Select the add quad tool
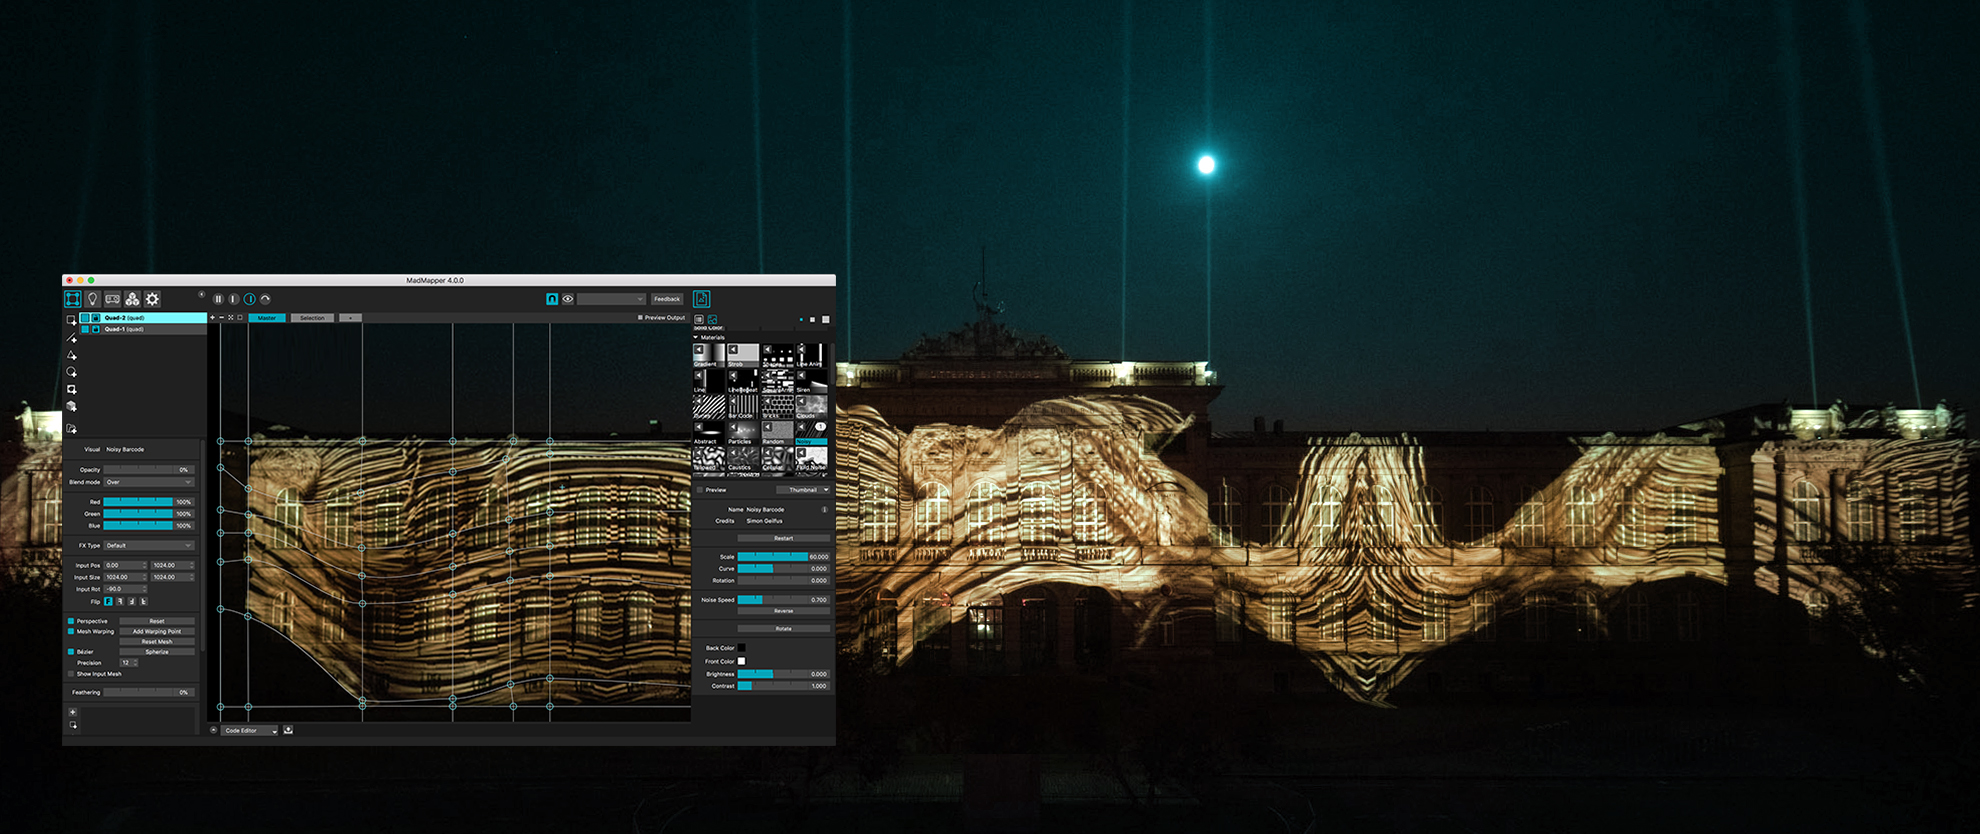The width and height of the screenshot is (1980, 834). click(71, 320)
